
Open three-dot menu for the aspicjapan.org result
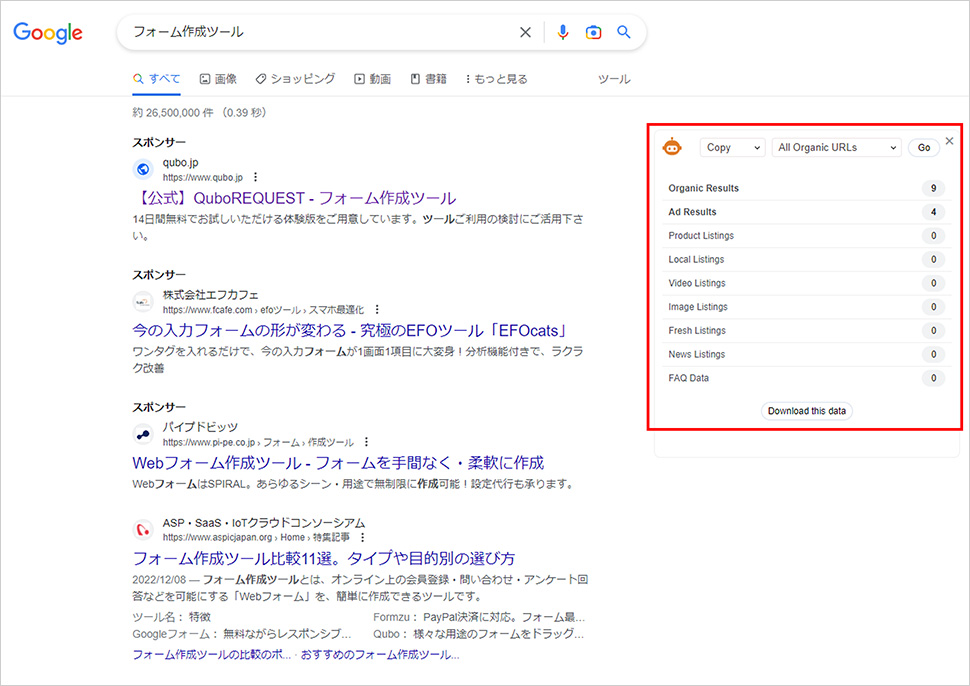coord(363,538)
